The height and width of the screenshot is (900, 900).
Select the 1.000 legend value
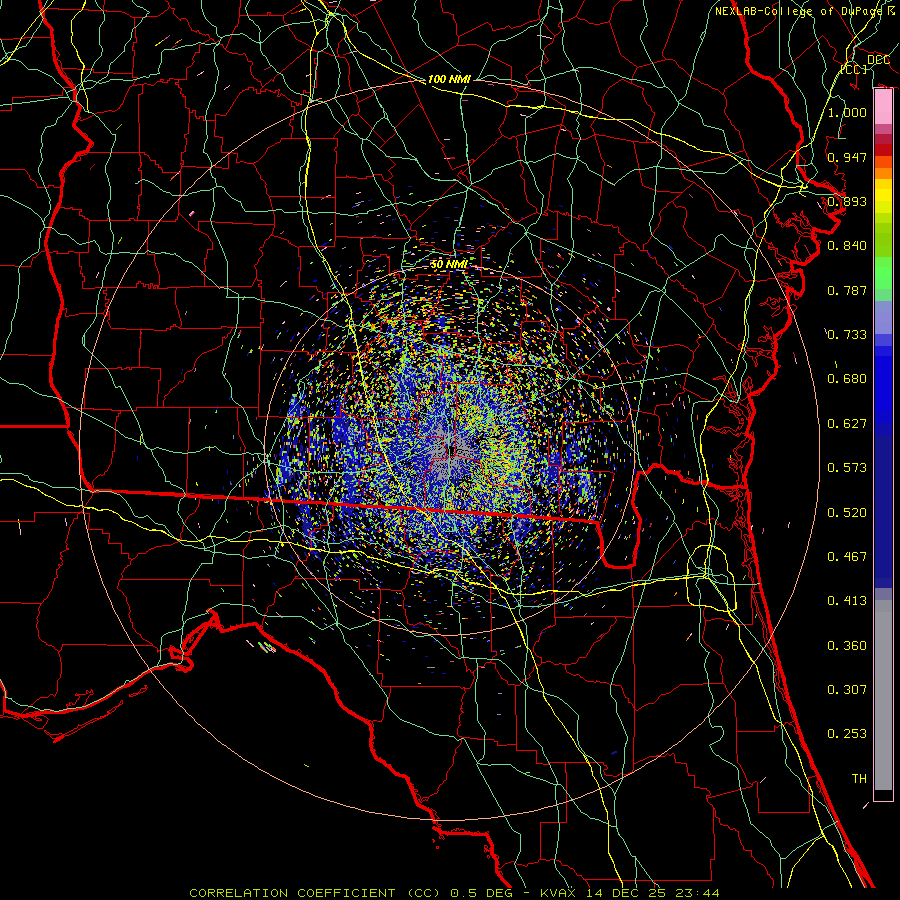[847, 112]
